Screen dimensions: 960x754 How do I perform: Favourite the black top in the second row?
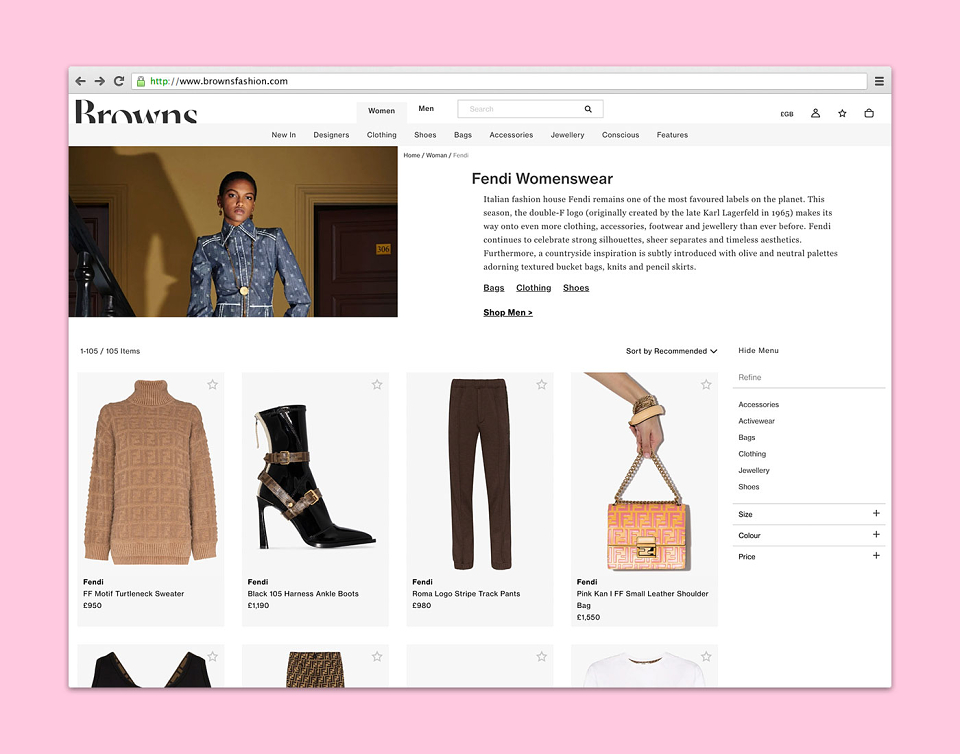pyautogui.click(x=212, y=656)
